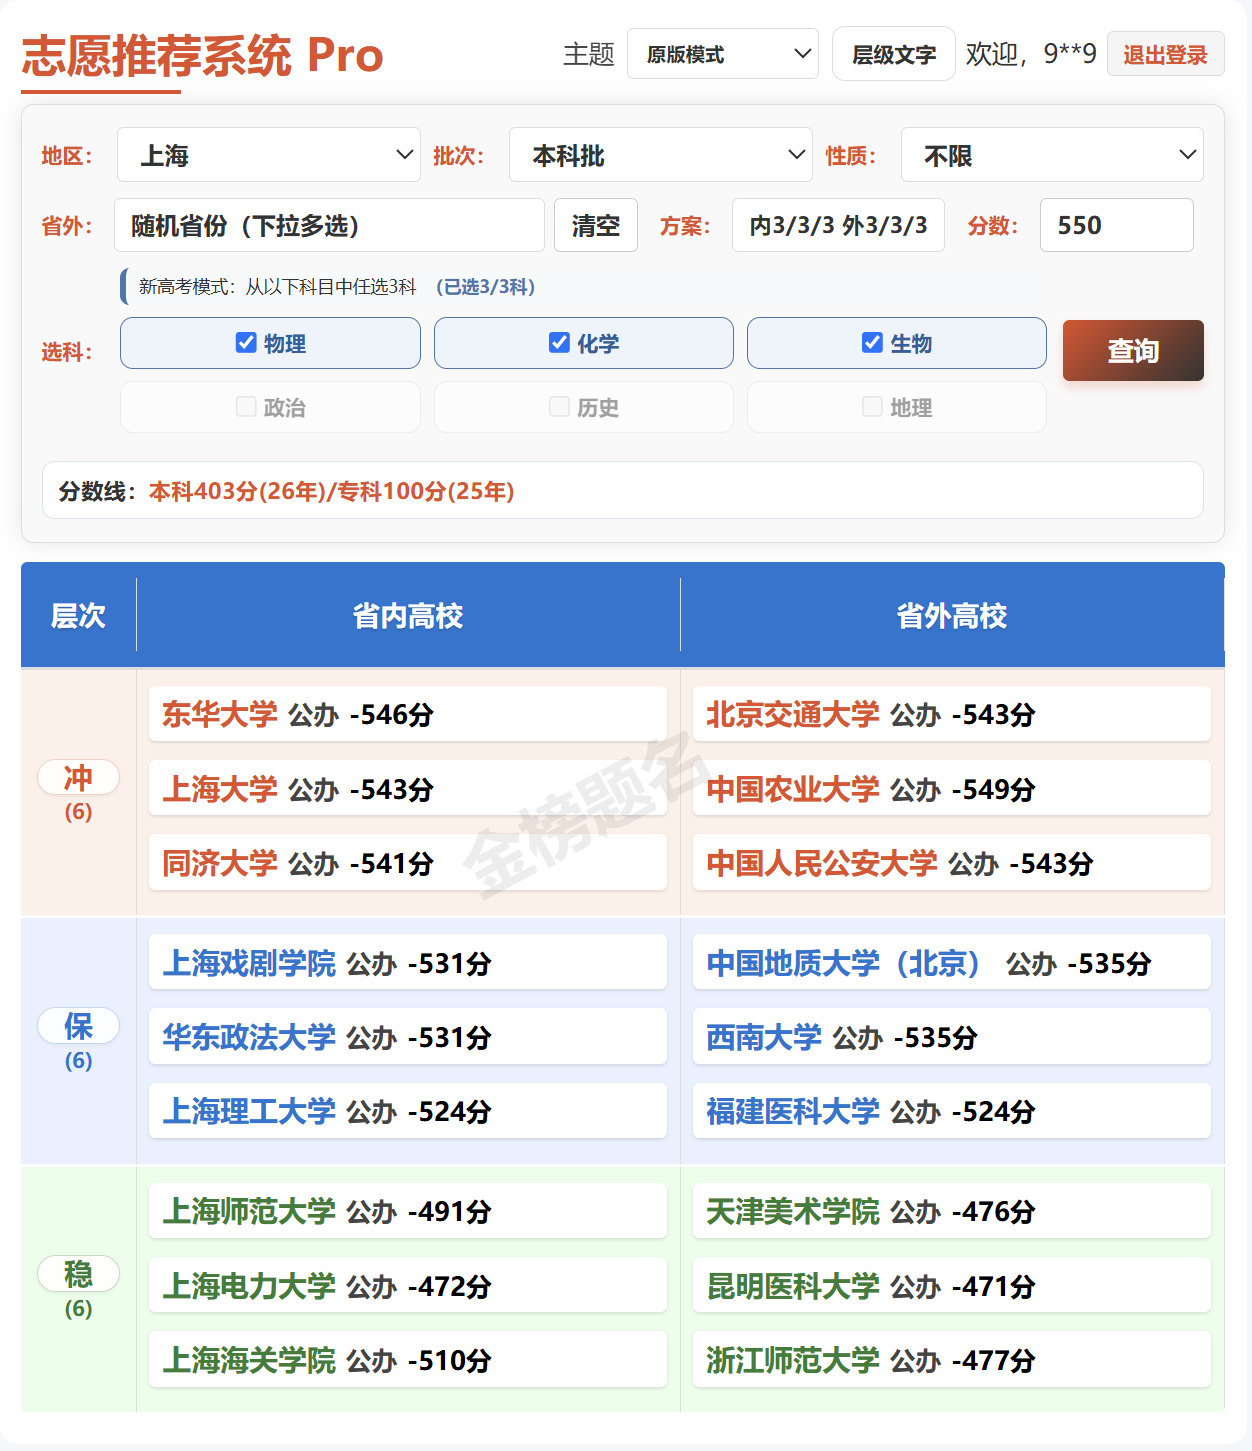Check the 地理 subject checkbox
1252x1451 pixels.
pyautogui.click(x=872, y=406)
